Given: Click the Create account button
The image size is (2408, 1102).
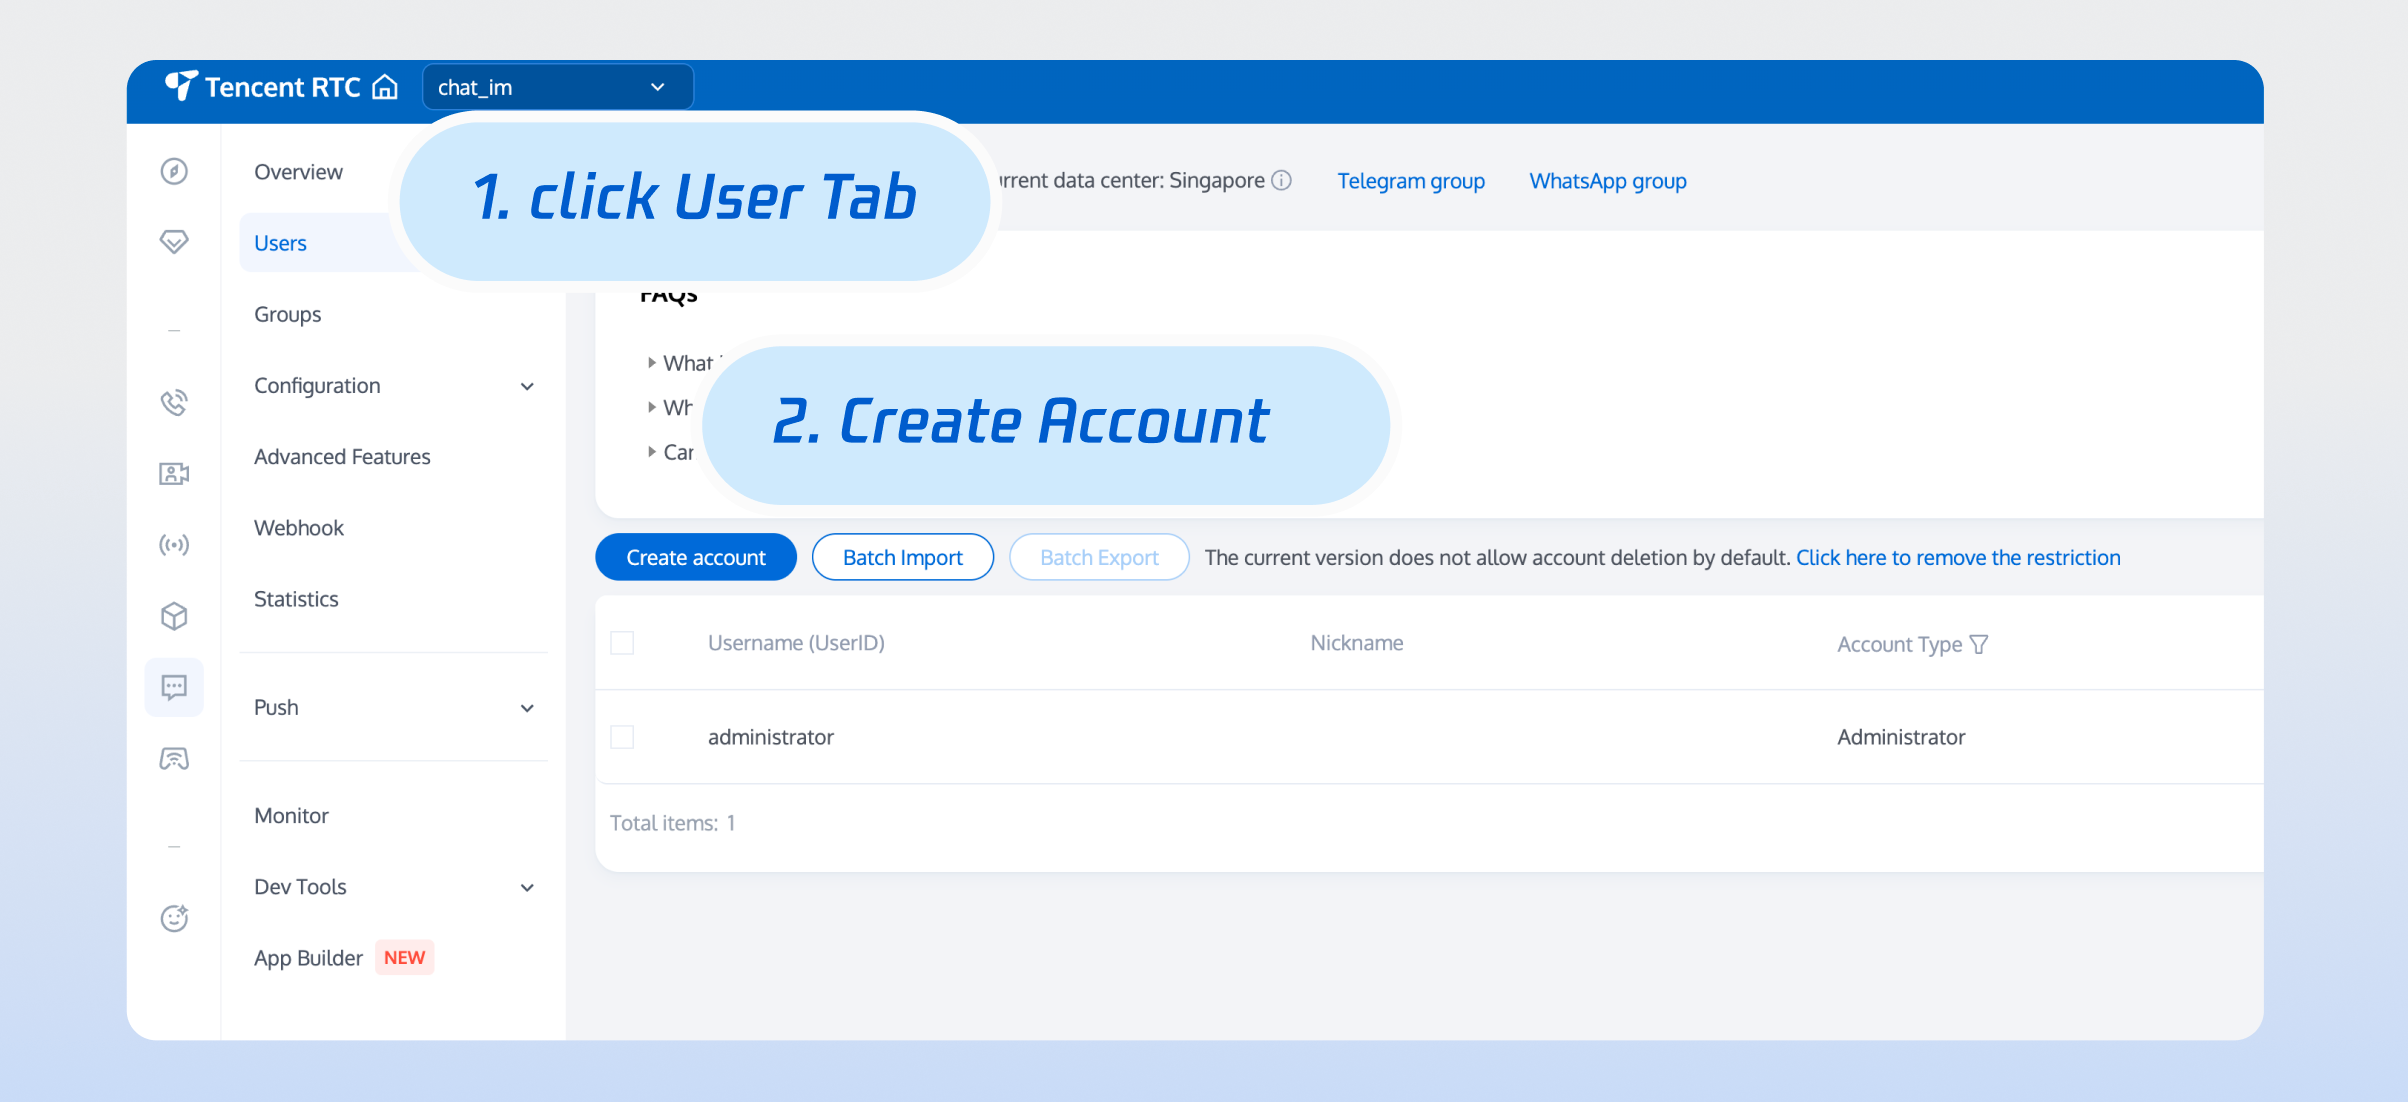Looking at the screenshot, I should pos(696,557).
